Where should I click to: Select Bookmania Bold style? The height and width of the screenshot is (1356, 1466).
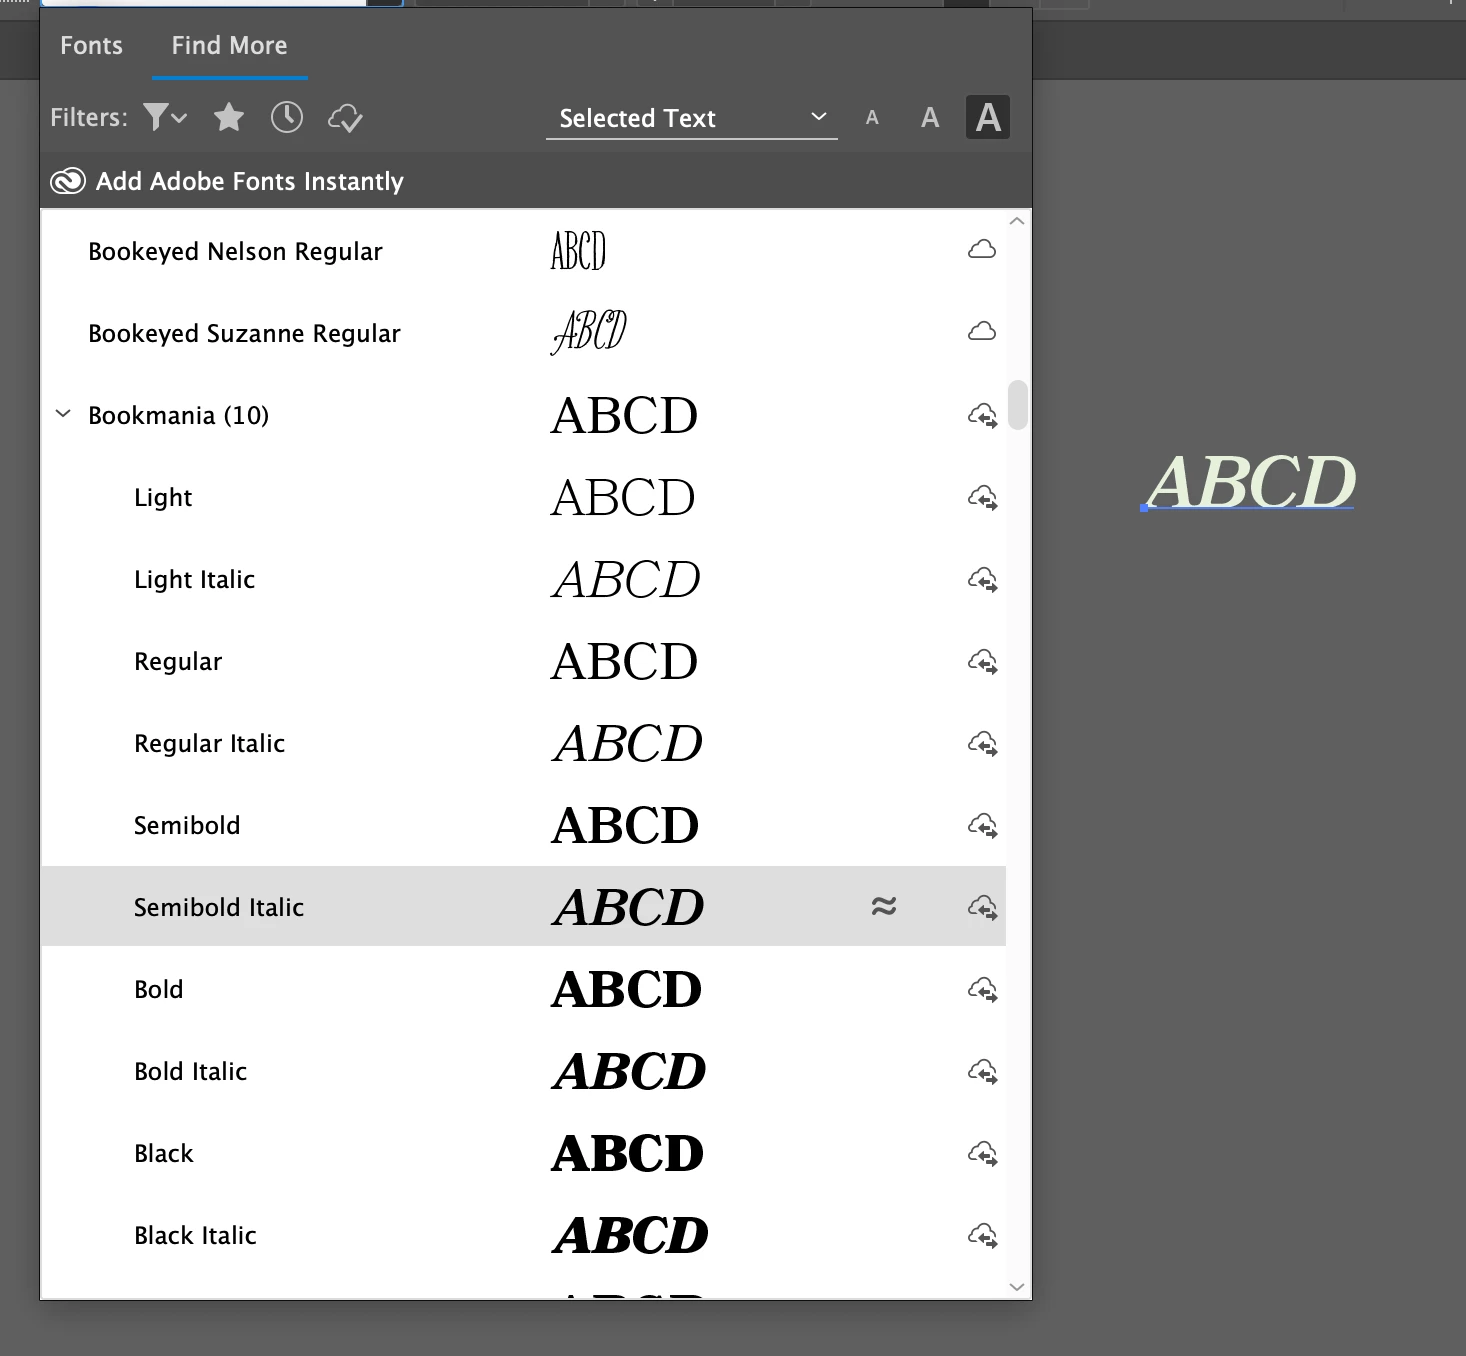coord(523,989)
